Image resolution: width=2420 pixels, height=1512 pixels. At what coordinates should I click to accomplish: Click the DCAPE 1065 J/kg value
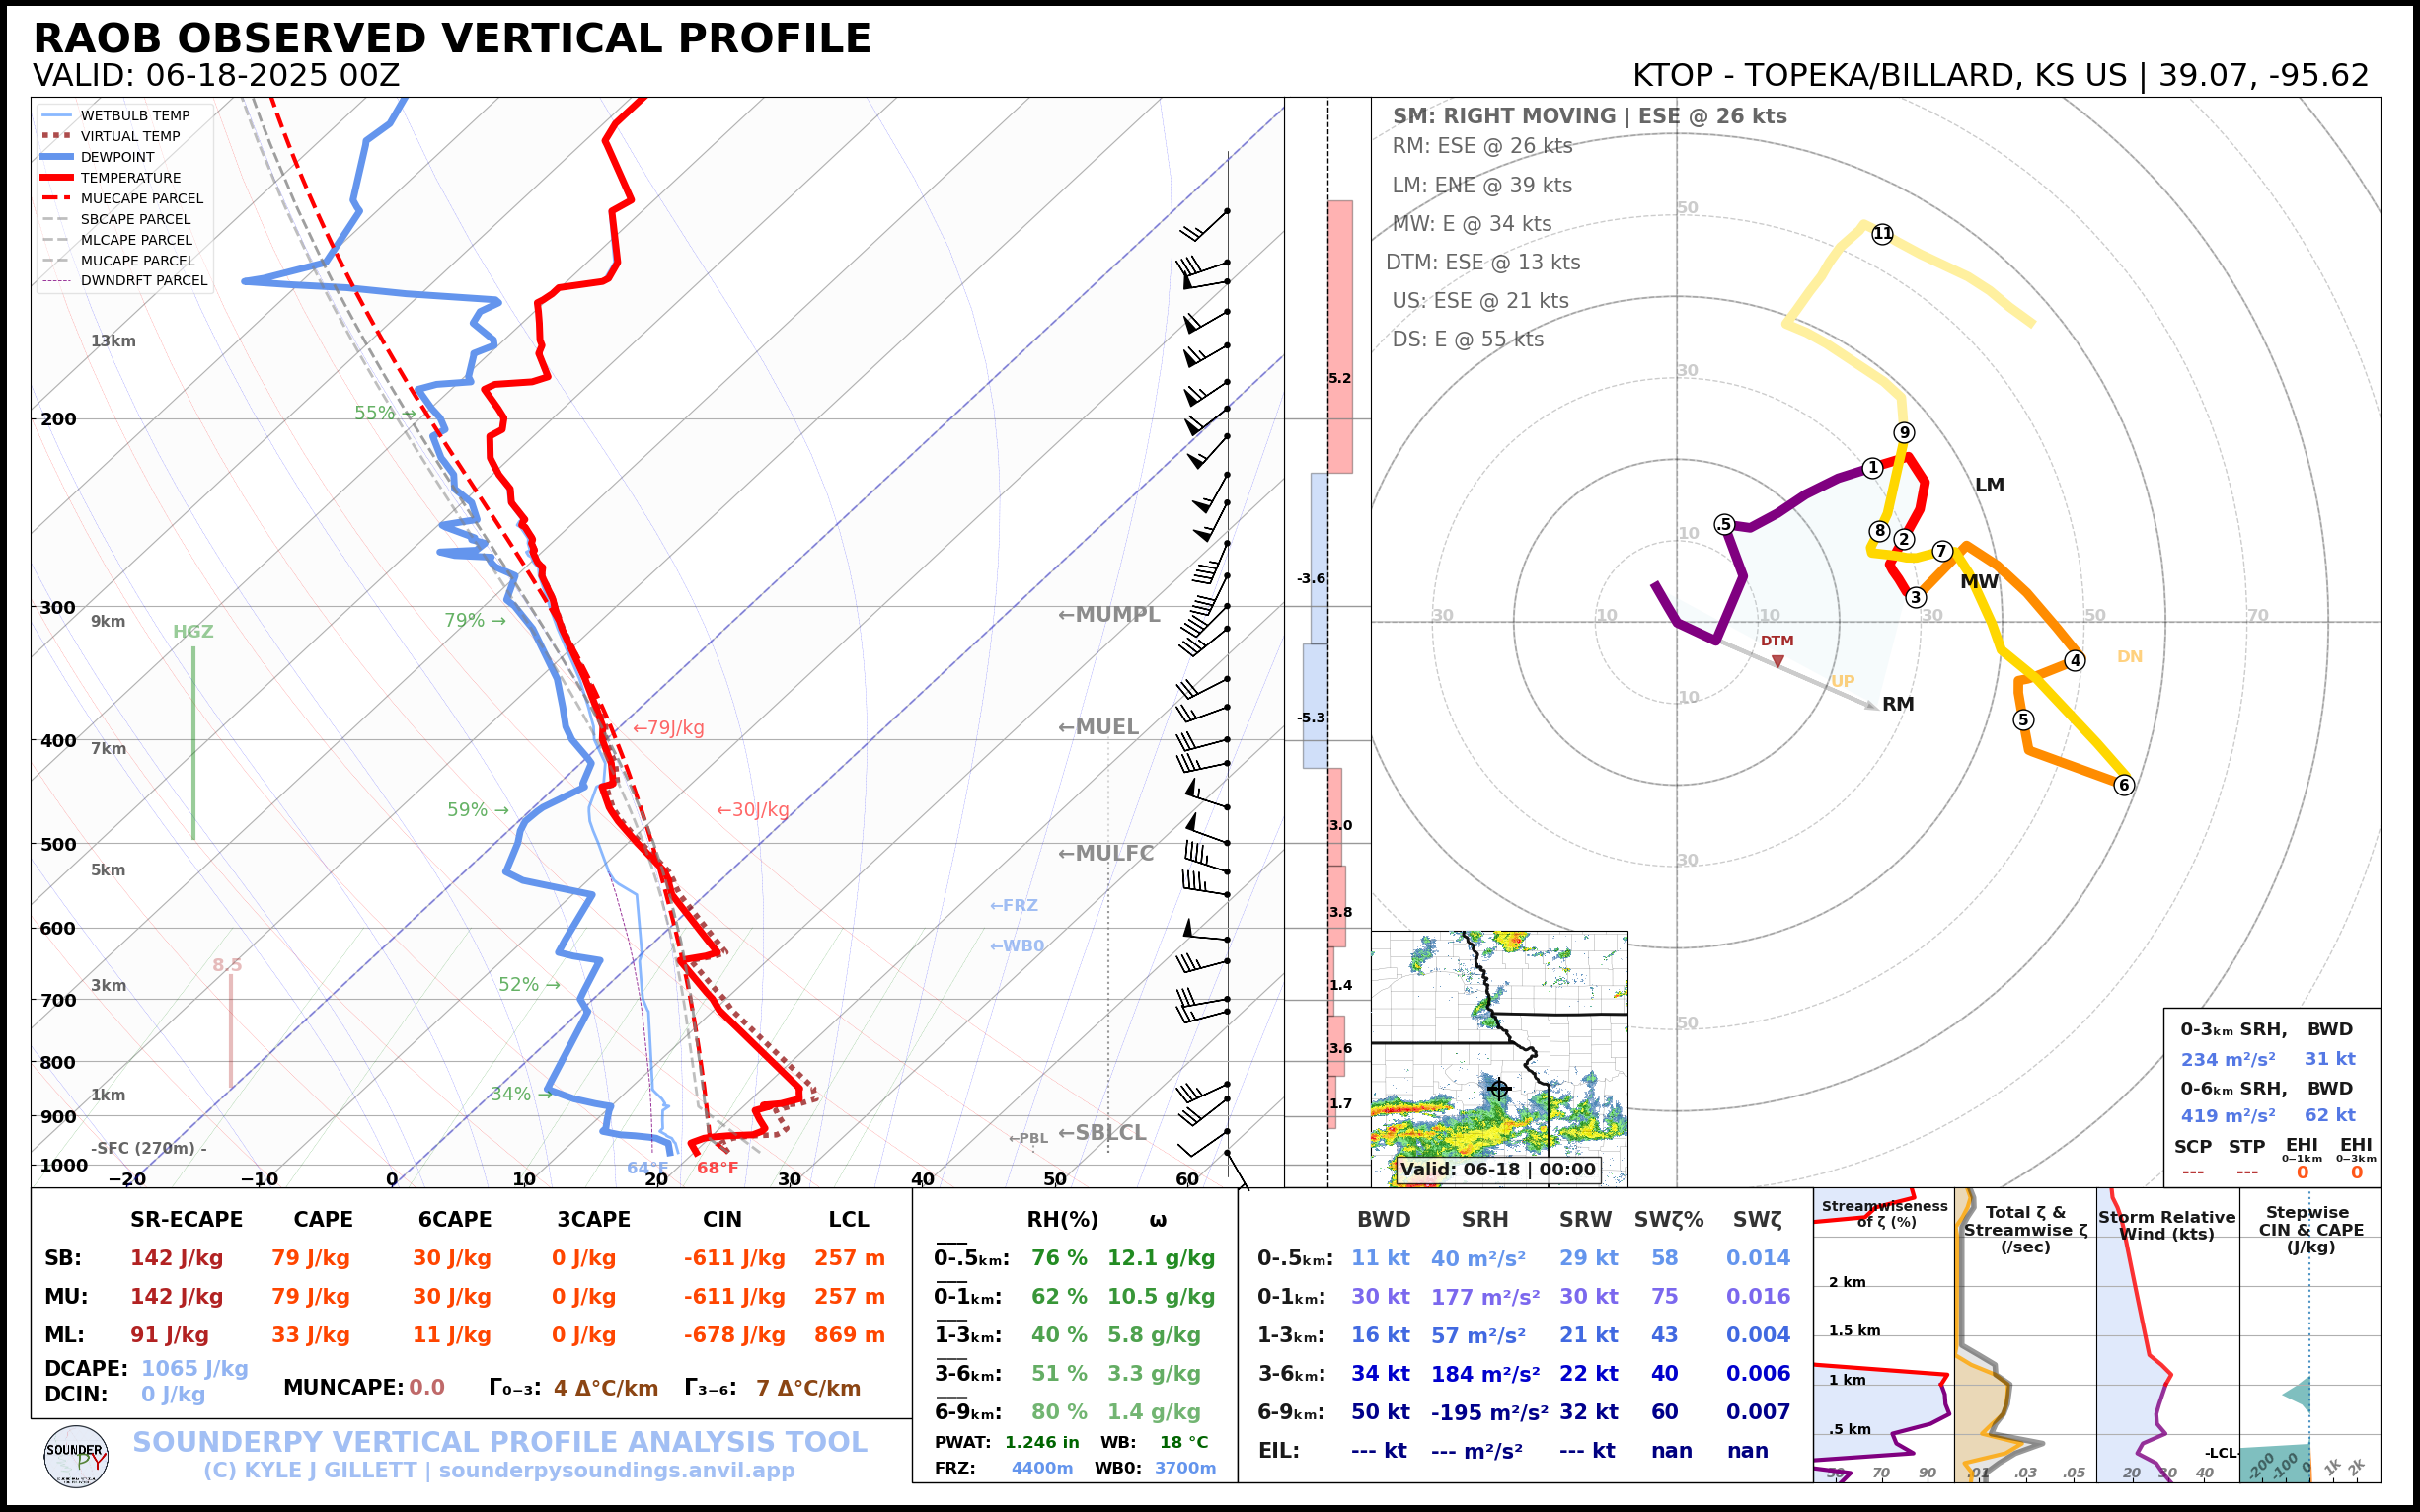point(194,1368)
